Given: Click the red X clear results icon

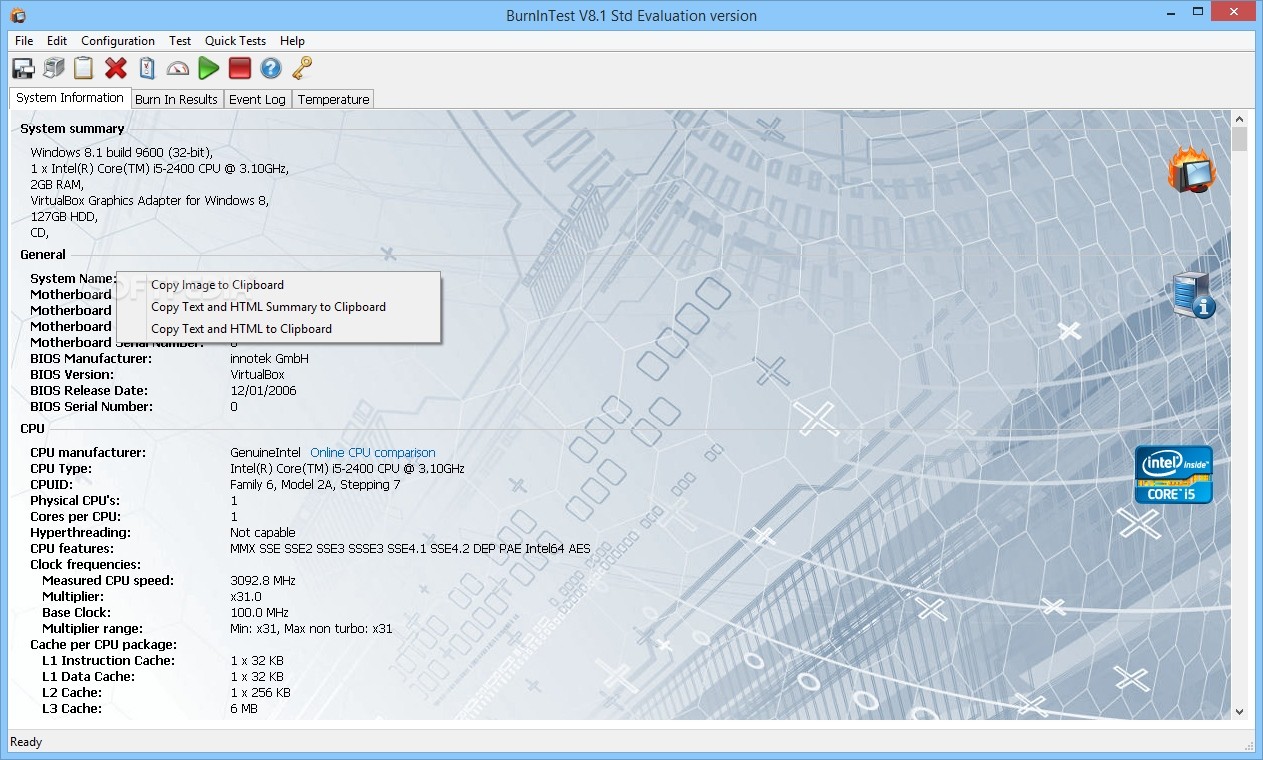Looking at the screenshot, I should (x=116, y=68).
